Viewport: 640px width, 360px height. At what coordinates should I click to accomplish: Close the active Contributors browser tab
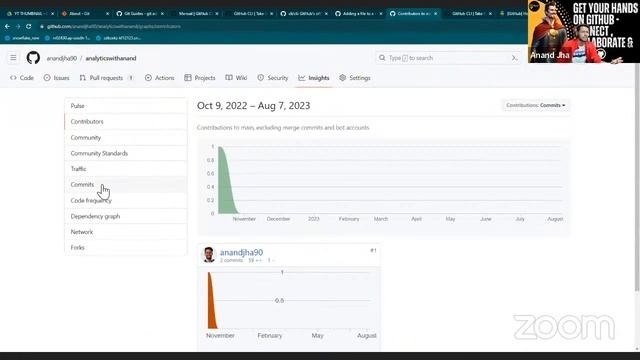pyautogui.click(x=436, y=13)
